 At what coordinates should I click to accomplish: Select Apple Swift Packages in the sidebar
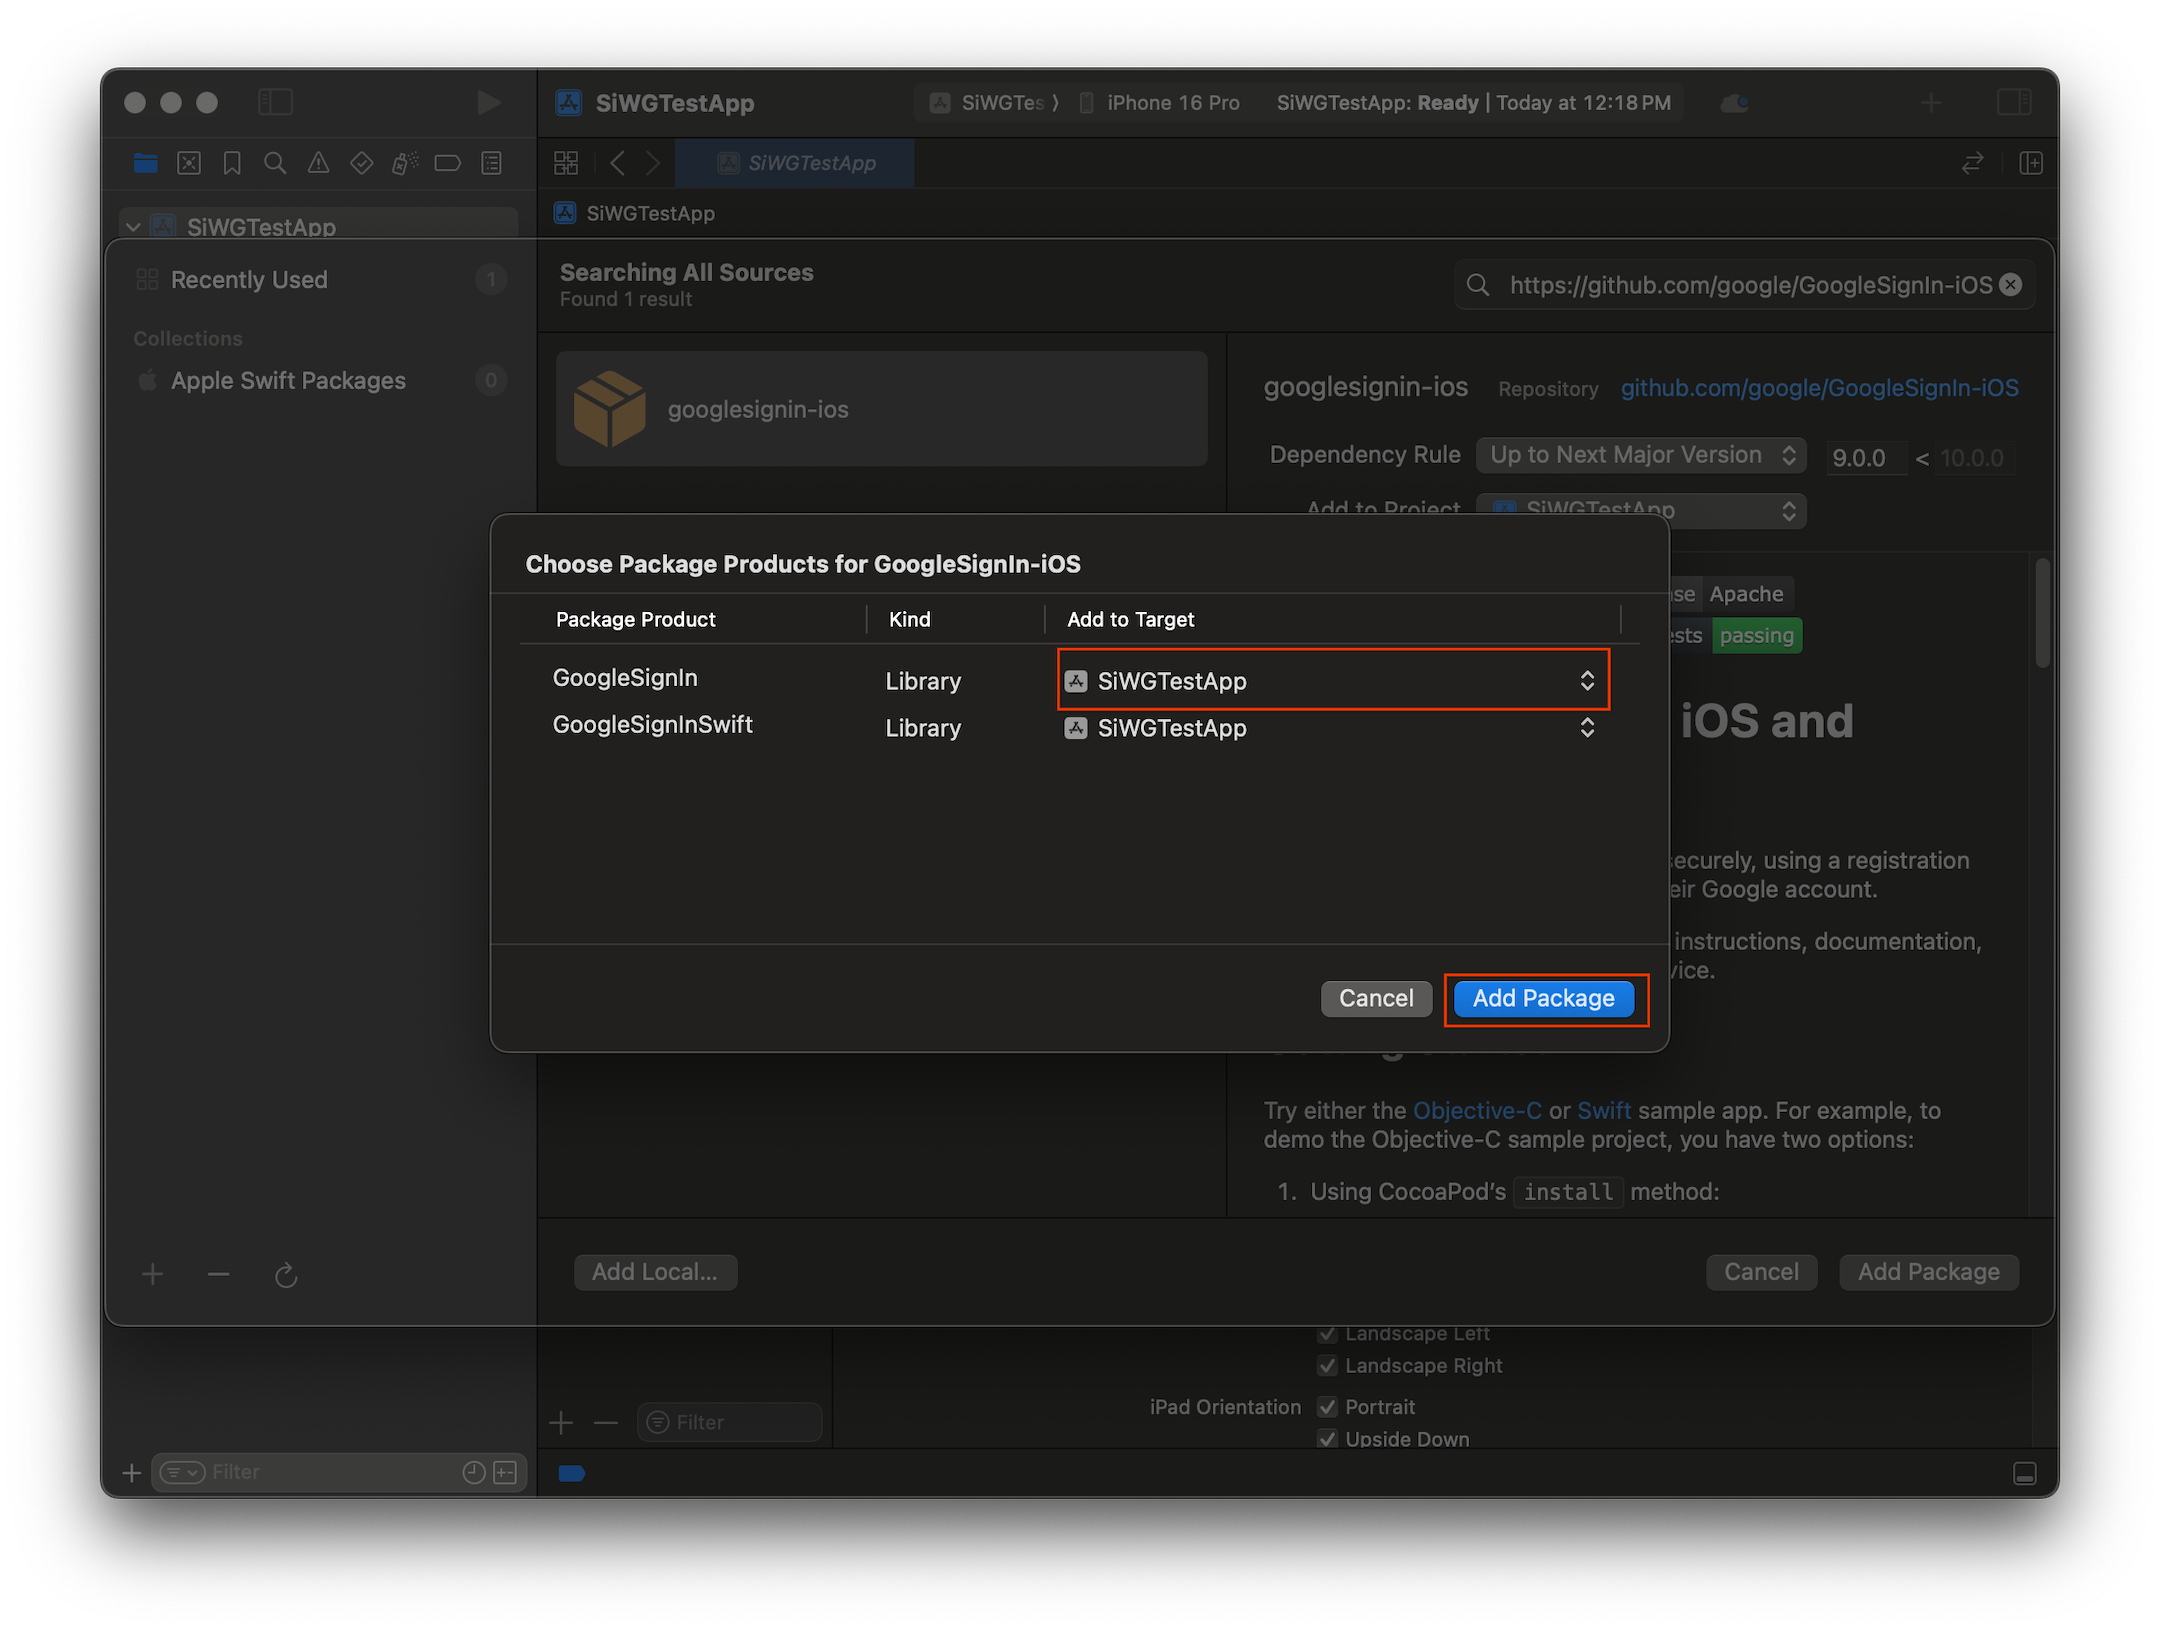coord(288,380)
